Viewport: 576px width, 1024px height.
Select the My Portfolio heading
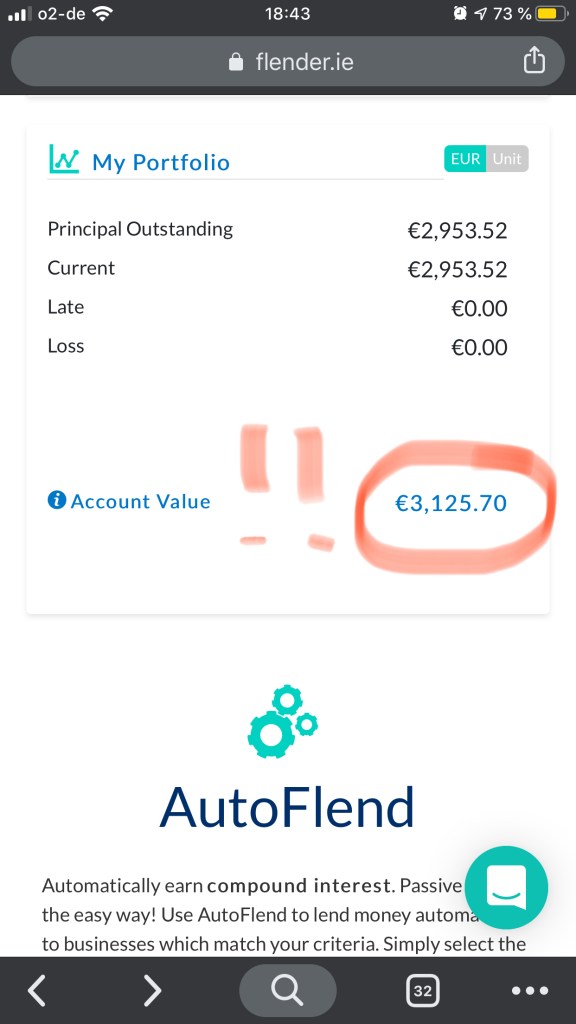point(160,160)
